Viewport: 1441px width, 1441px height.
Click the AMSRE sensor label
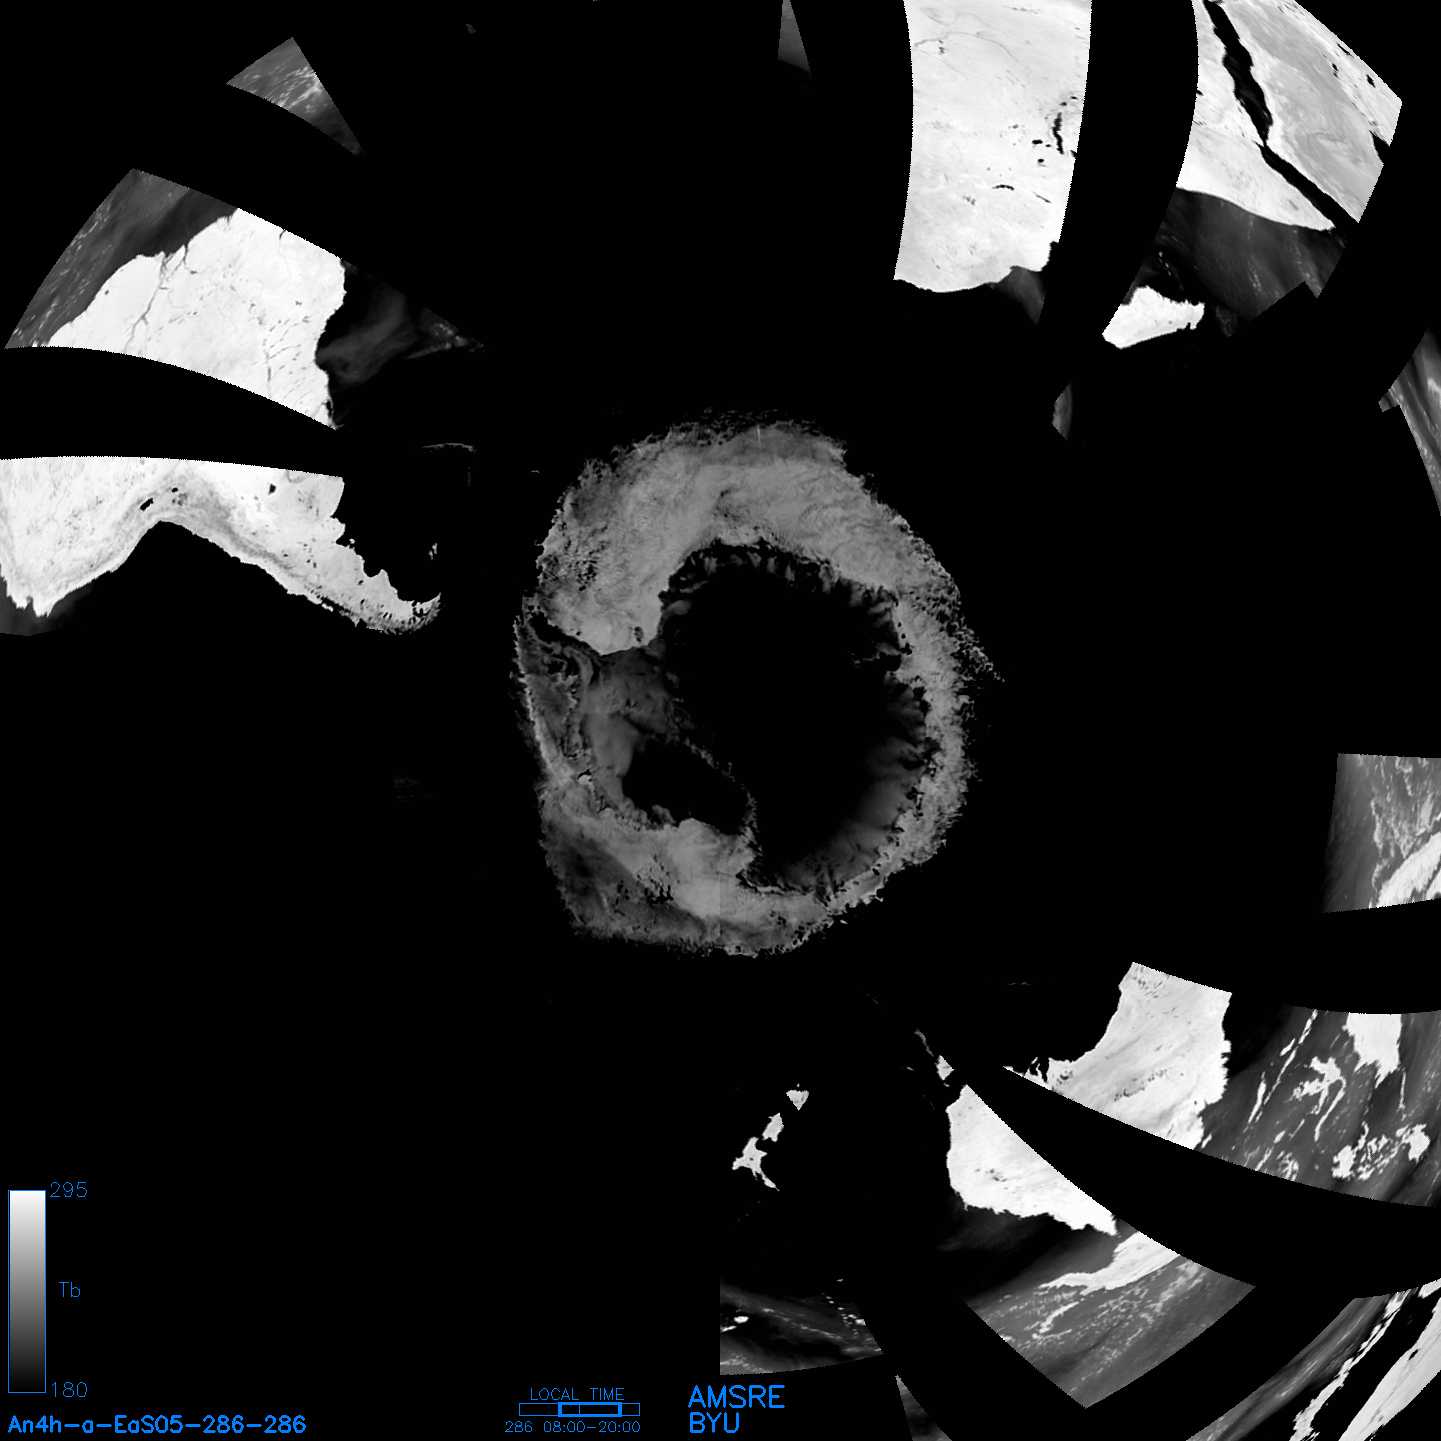tap(737, 1397)
